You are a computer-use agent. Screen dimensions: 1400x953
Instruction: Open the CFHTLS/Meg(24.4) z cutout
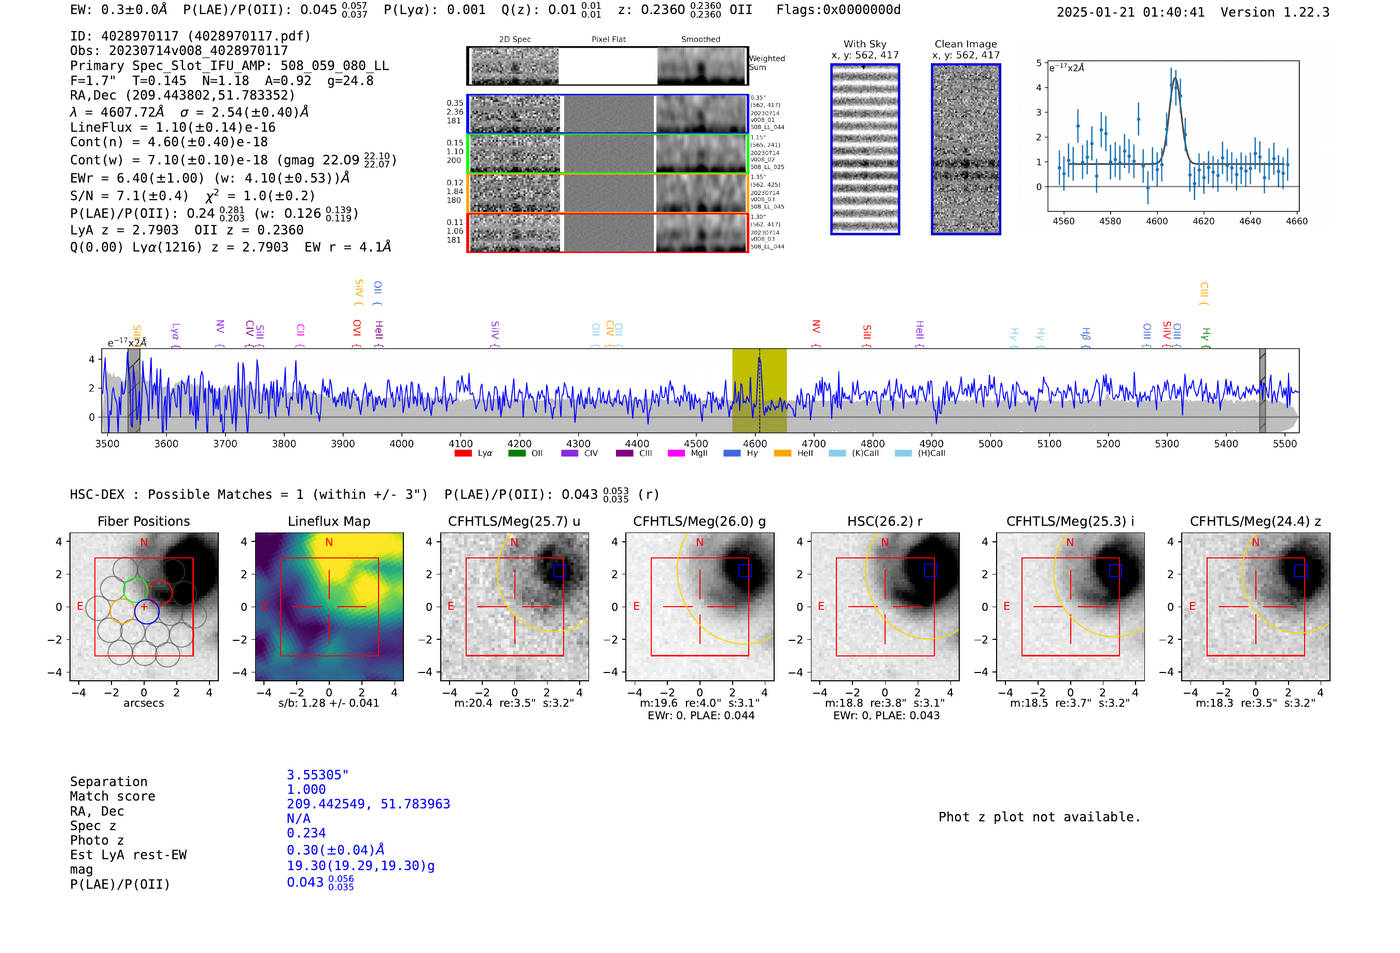1255,607
